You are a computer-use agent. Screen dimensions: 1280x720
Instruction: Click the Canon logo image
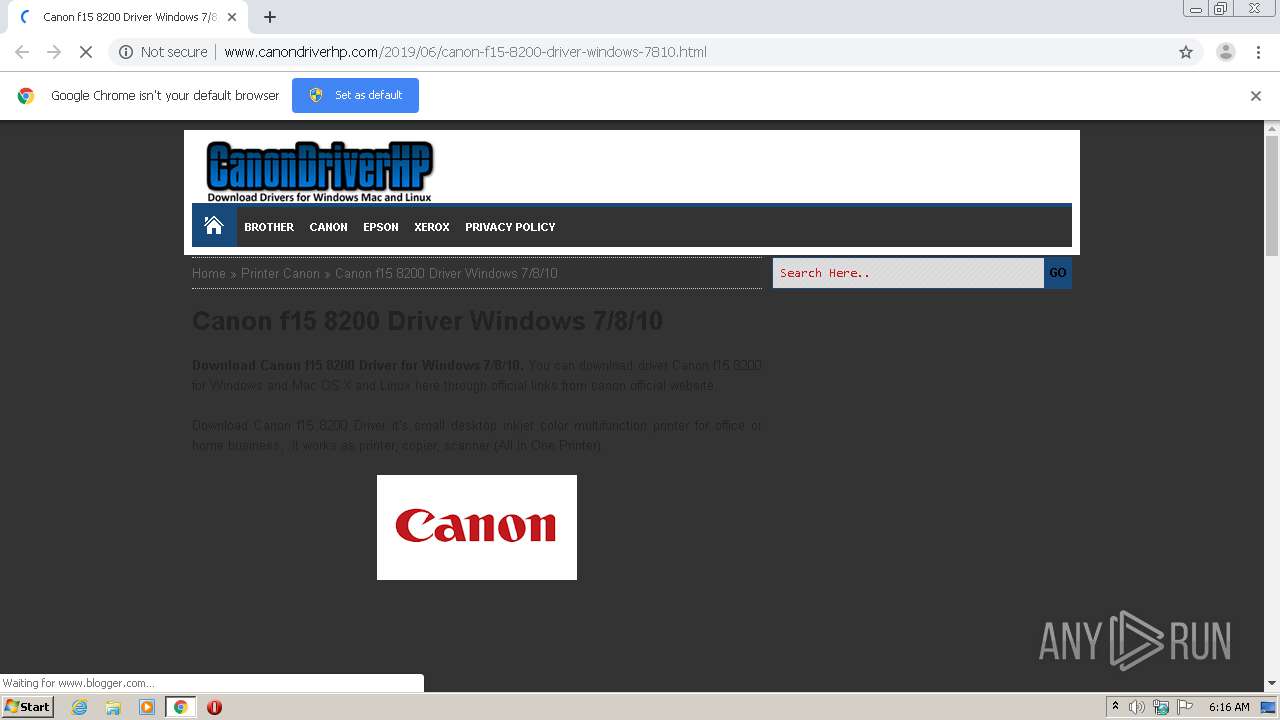coord(477,527)
